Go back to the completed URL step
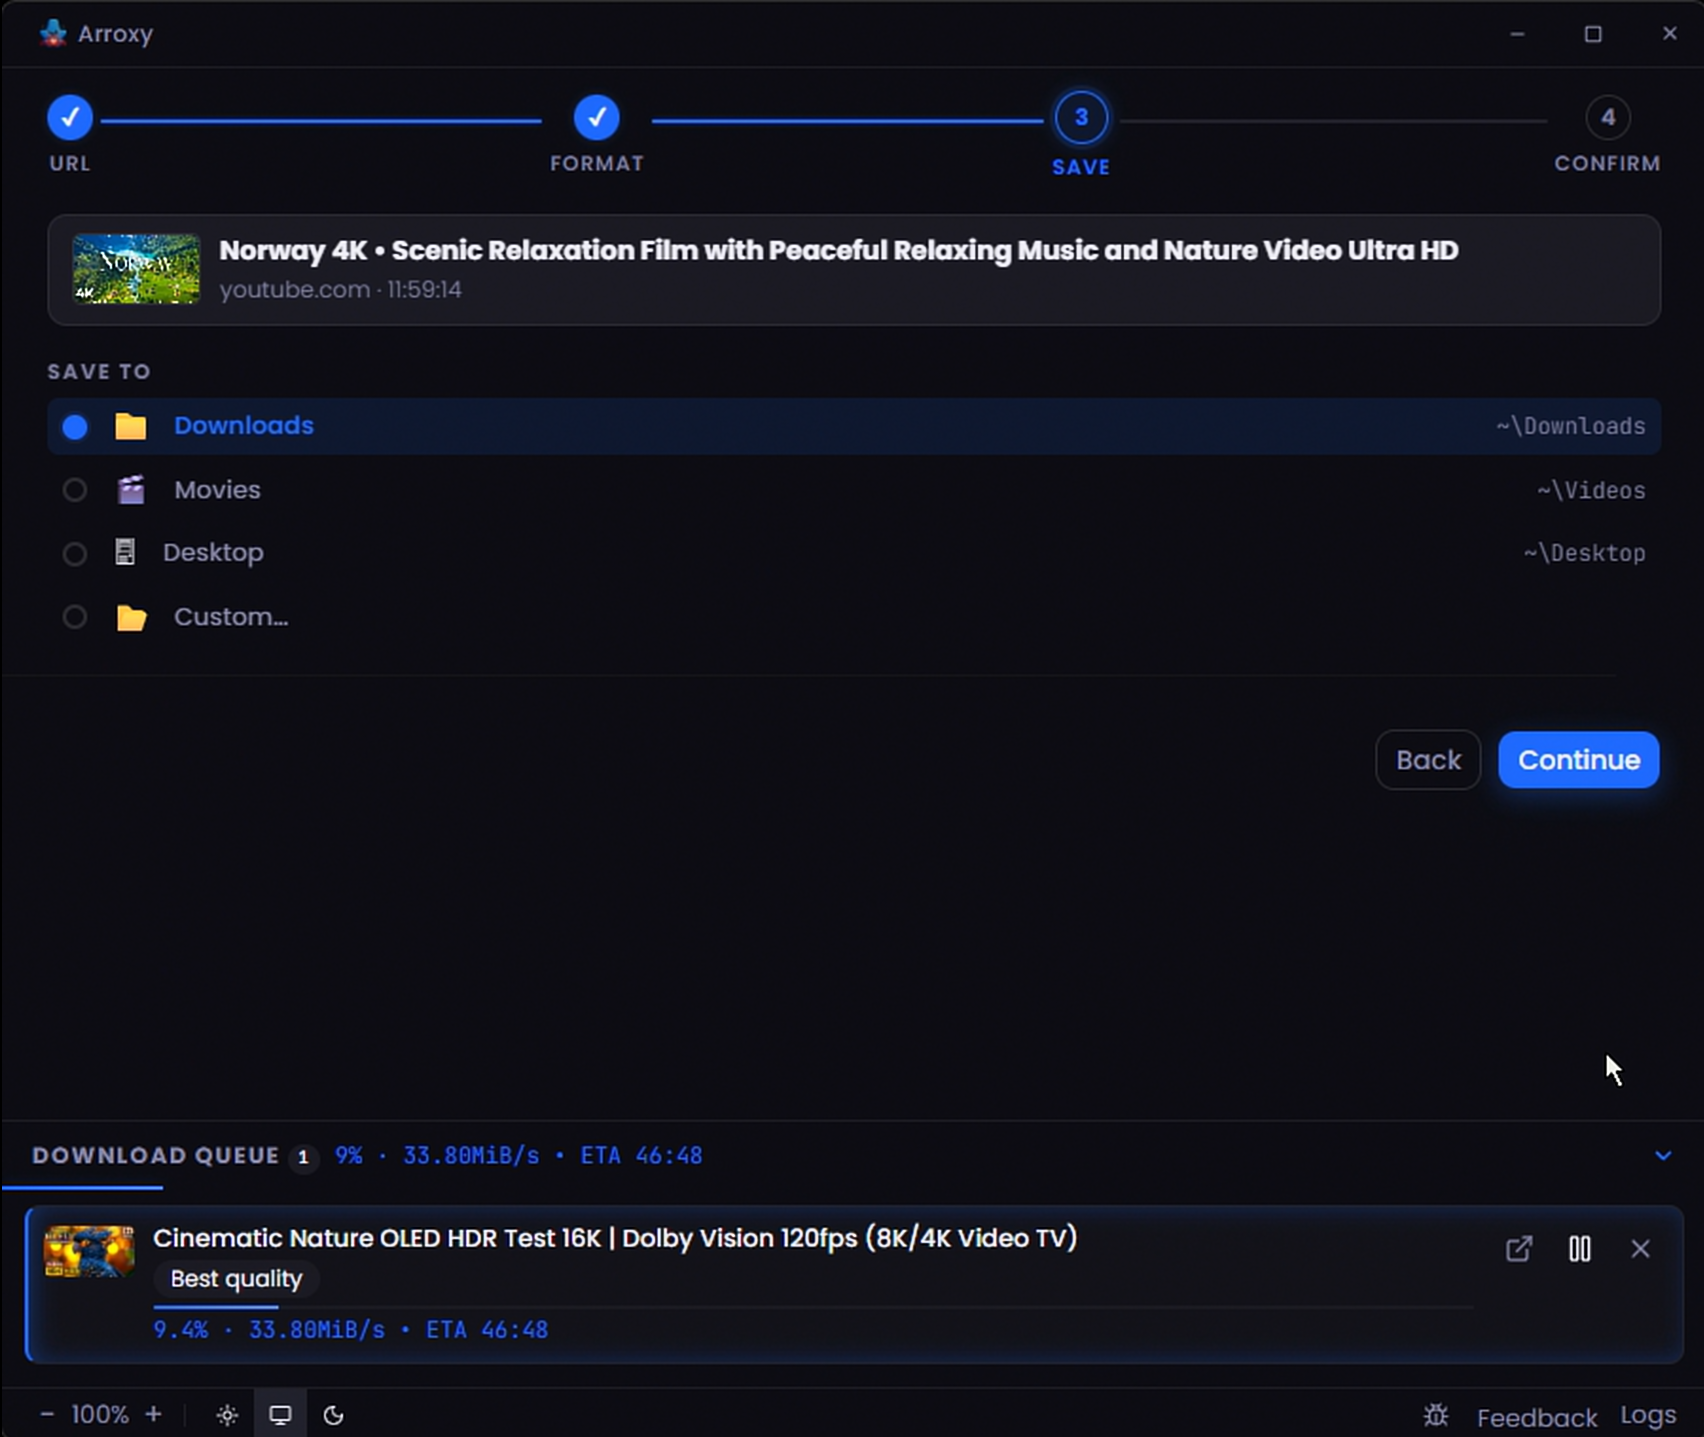The image size is (1704, 1437). click(x=70, y=118)
